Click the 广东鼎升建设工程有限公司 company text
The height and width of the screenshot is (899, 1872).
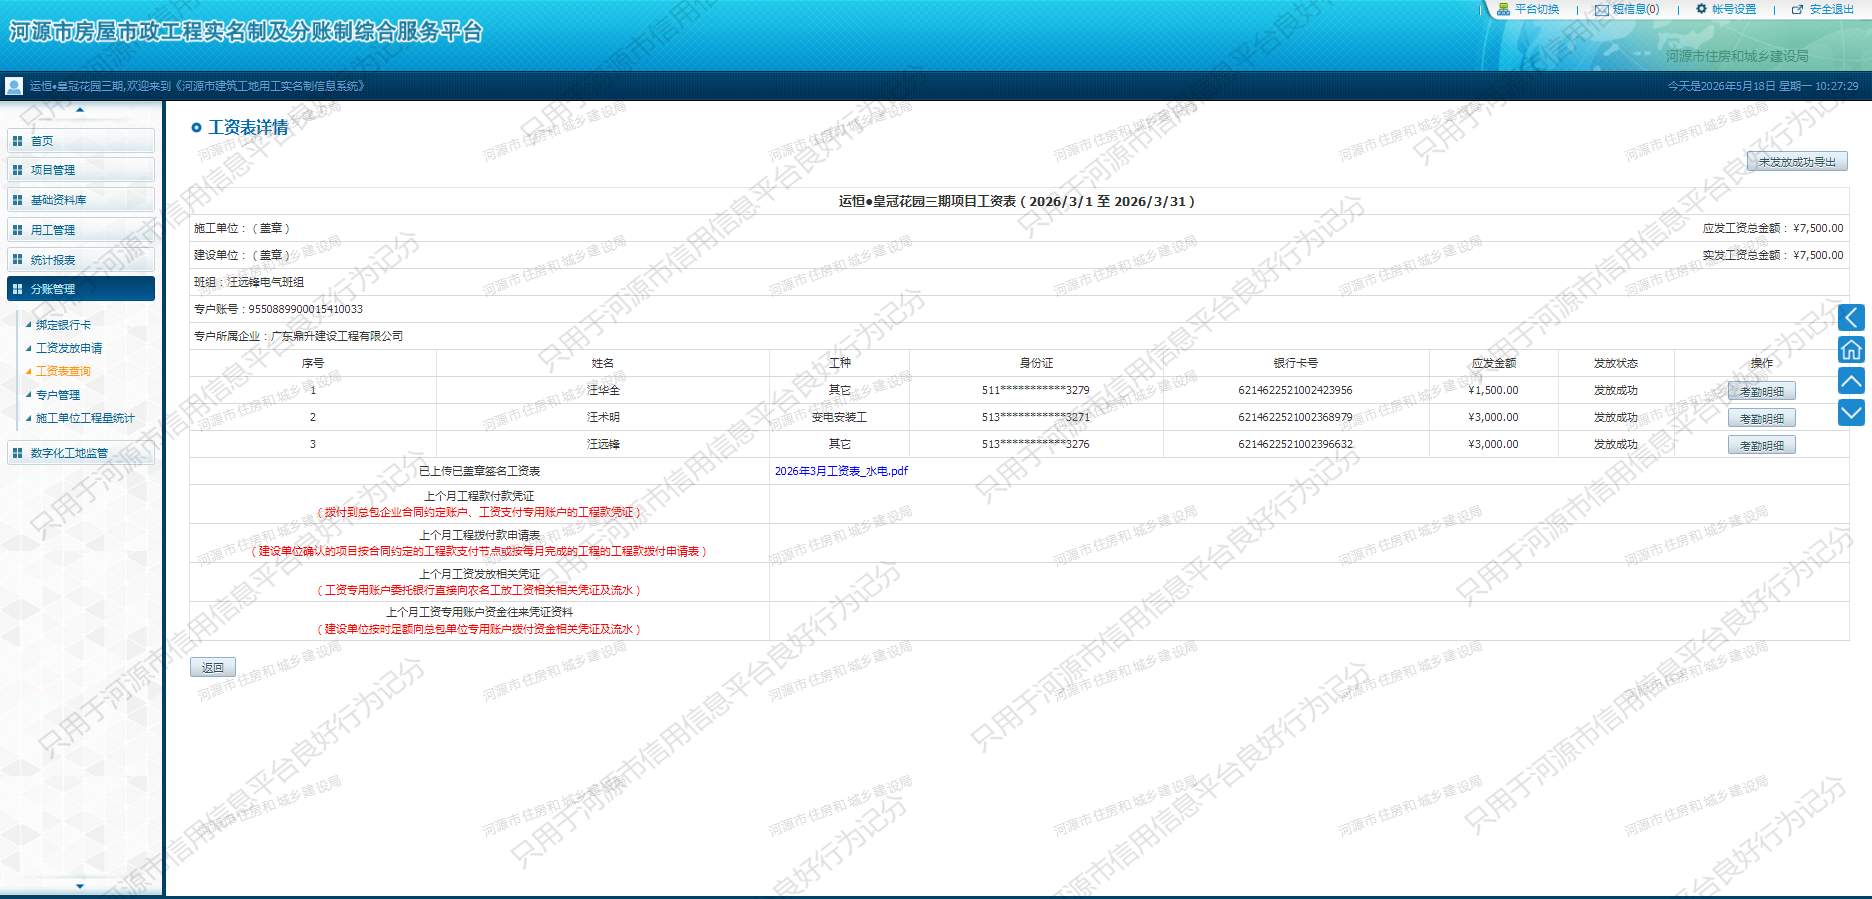pos(337,336)
